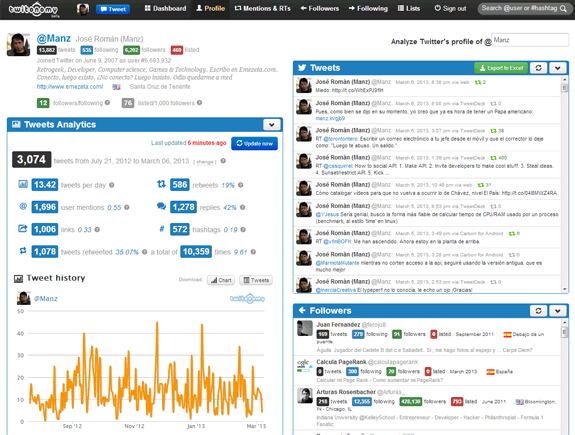Click the Twitonomy logo
This screenshot has height=435, width=575.
(x=33, y=10)
